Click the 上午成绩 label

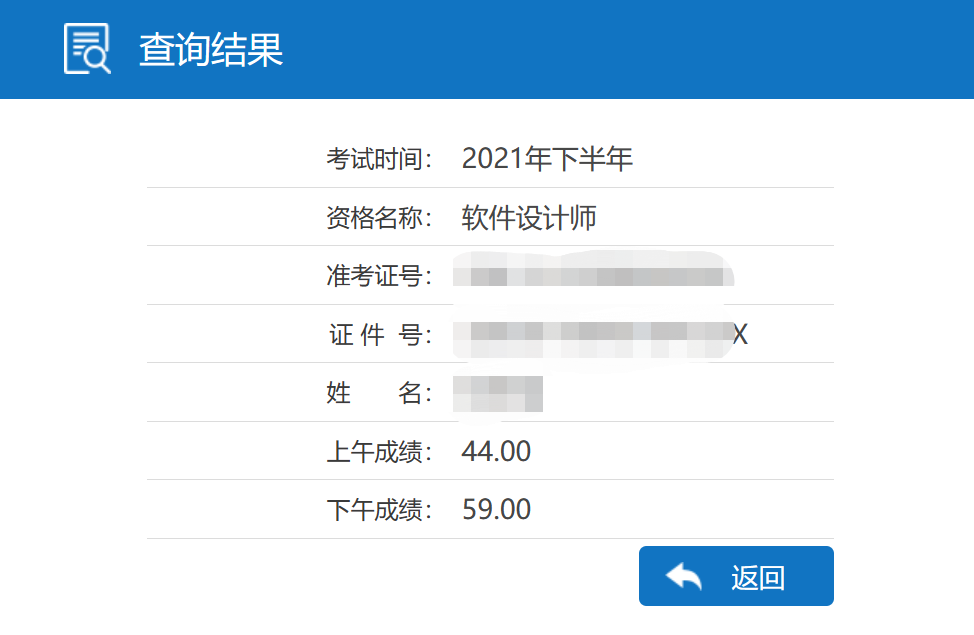tap(379, 452)
